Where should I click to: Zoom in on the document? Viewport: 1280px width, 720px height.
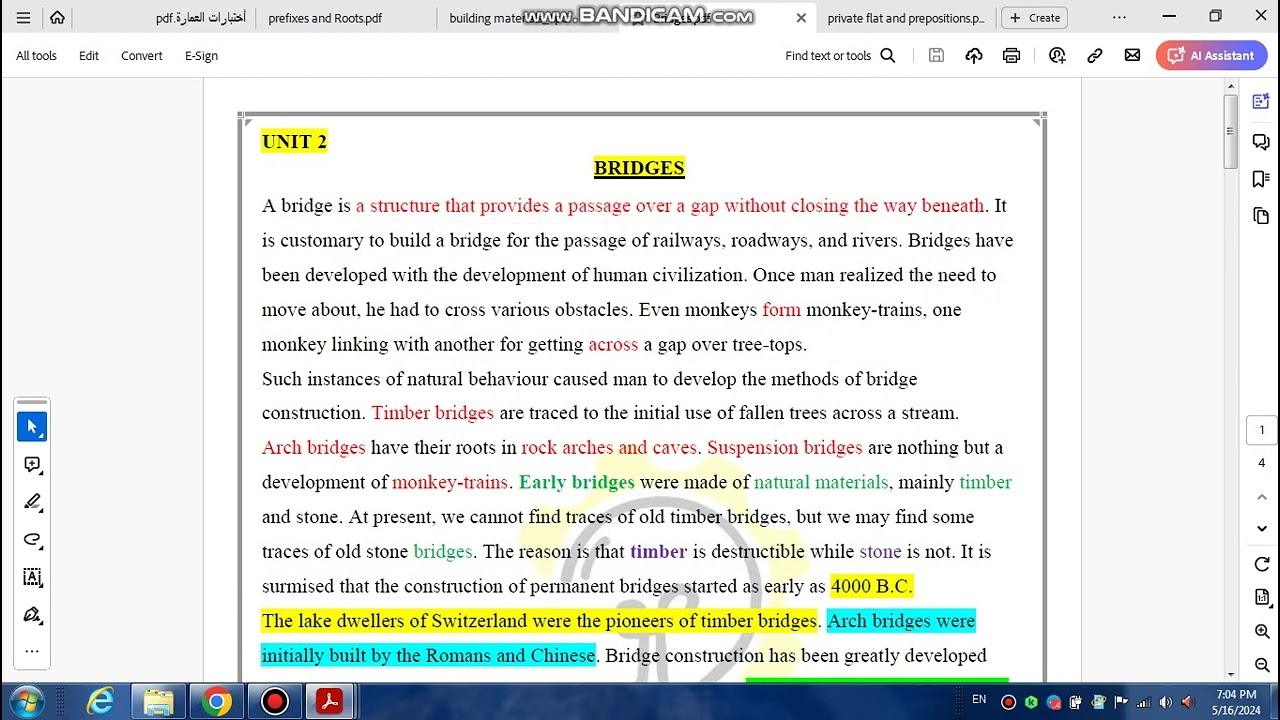tap(1262, 631)
